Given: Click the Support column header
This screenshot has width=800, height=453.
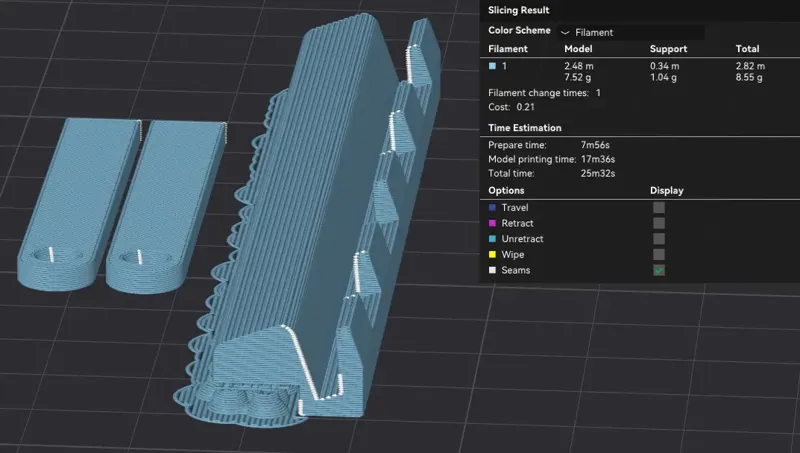Looking at the screenshot, I should pyautogui.click(x=668, y=49).
